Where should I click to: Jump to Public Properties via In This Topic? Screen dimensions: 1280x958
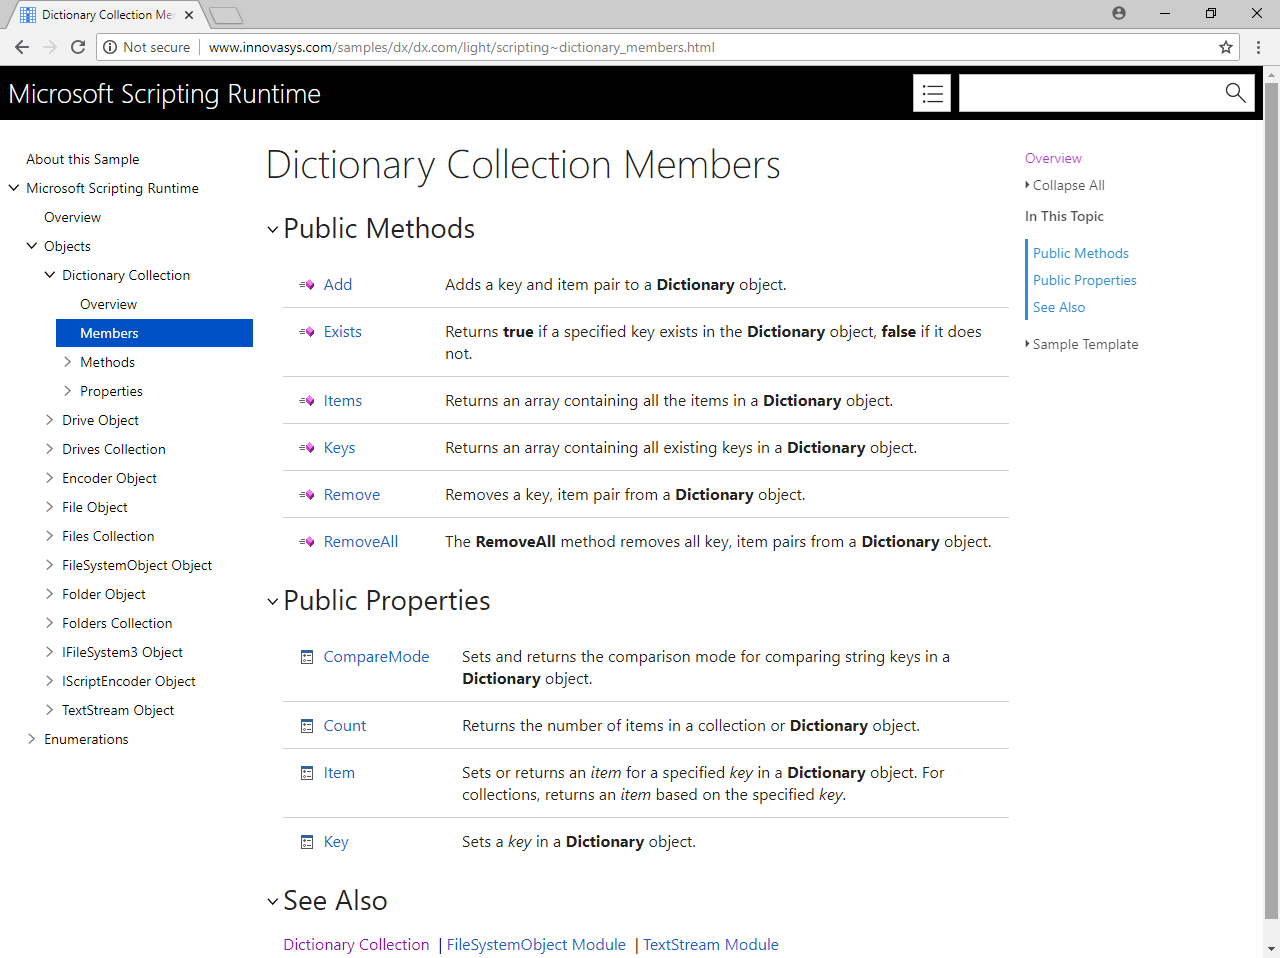pos(1085,280)
